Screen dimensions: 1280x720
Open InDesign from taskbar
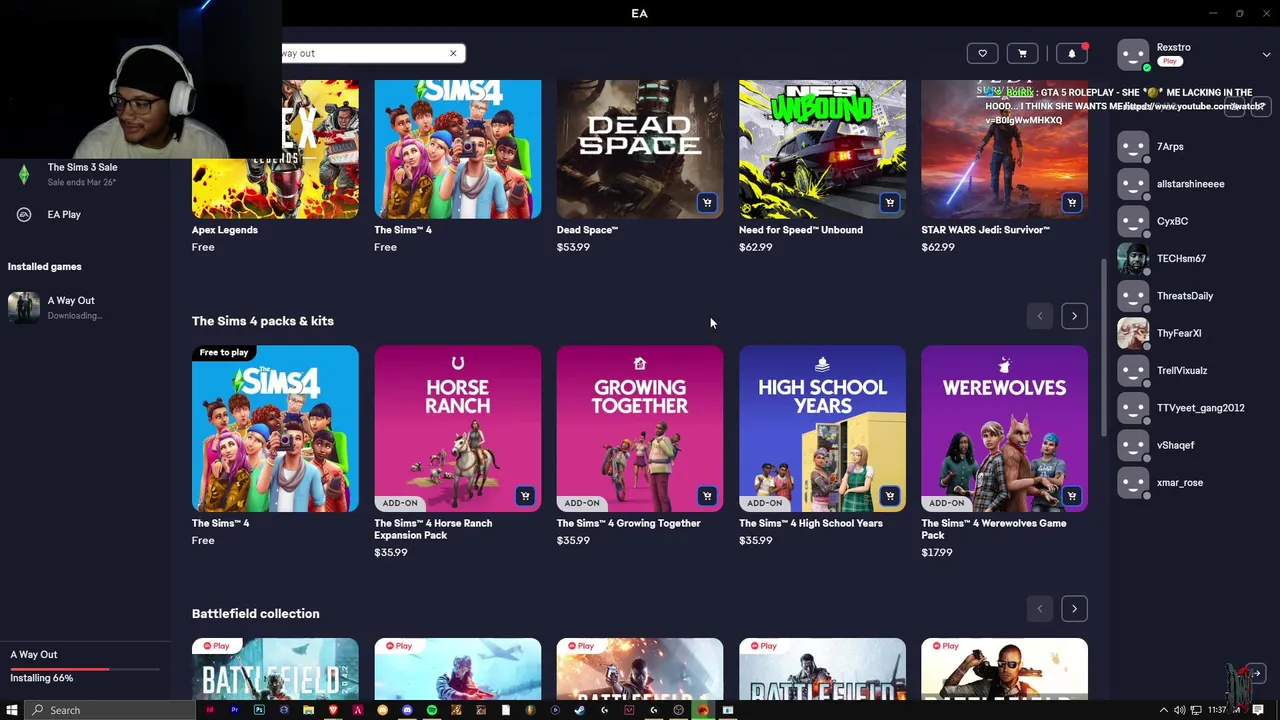pyautogui.click(x=209, y=710)
